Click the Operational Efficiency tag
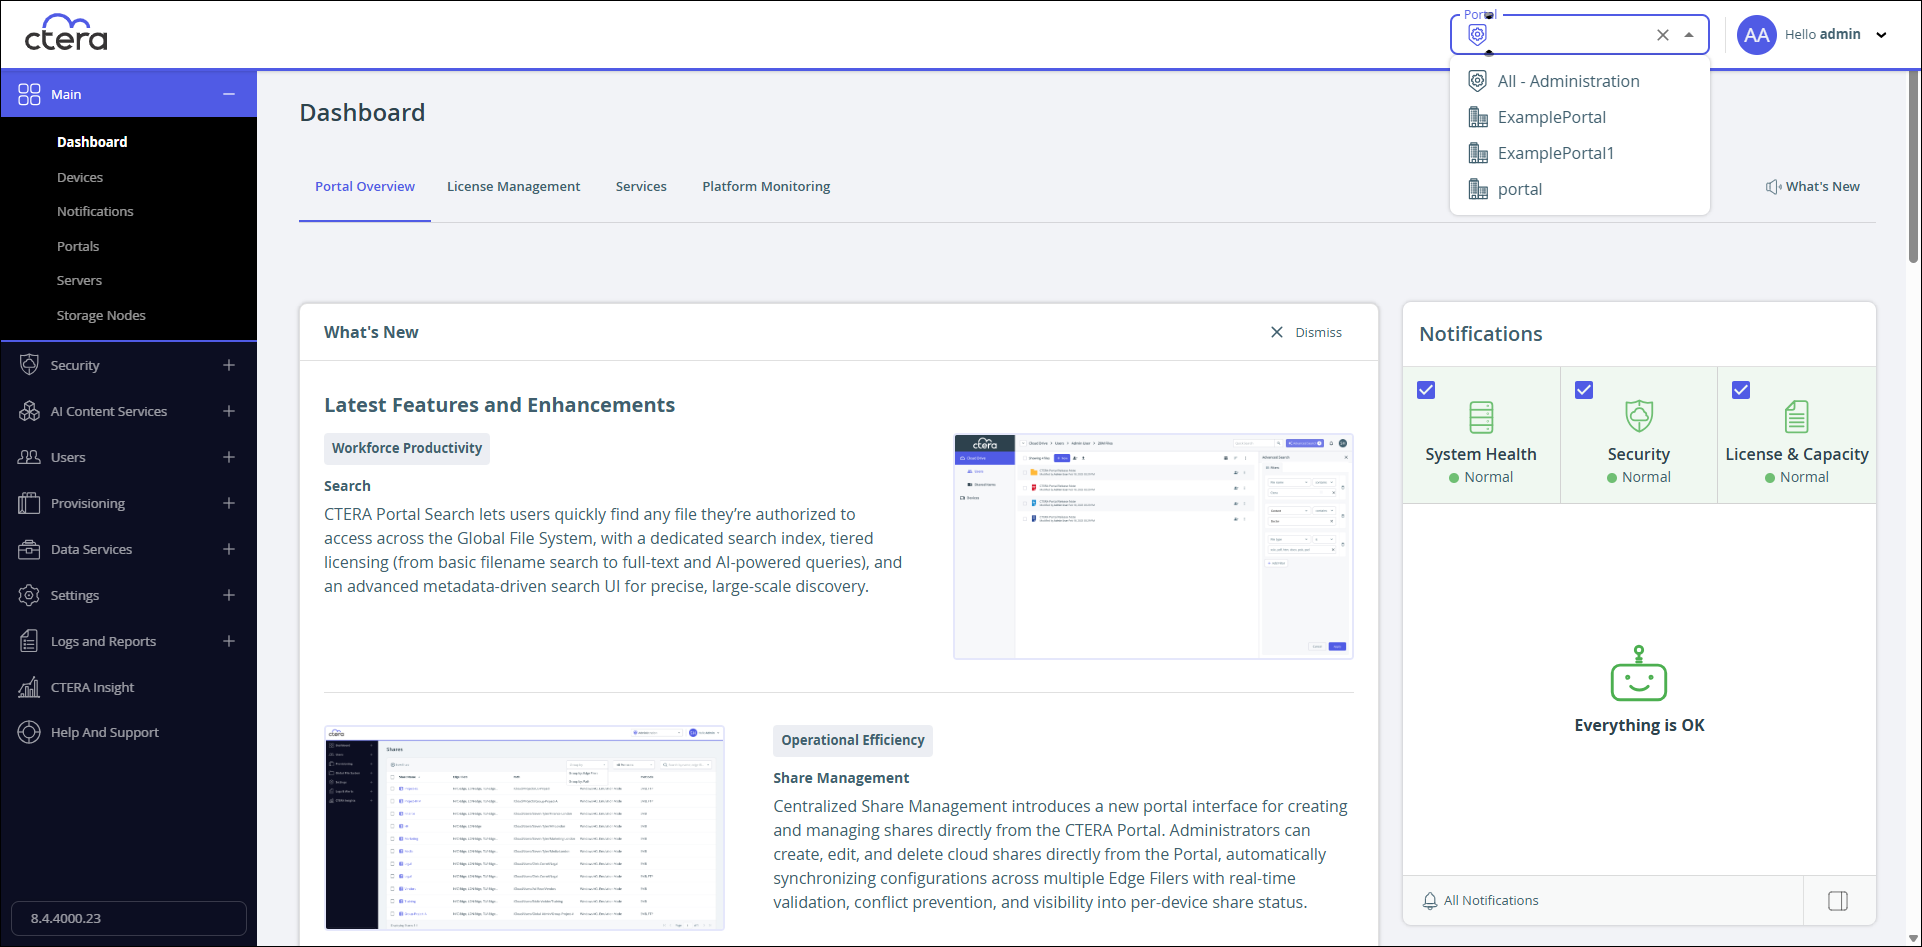Viewport: 1922px width, 947px height. pos(853,740)
